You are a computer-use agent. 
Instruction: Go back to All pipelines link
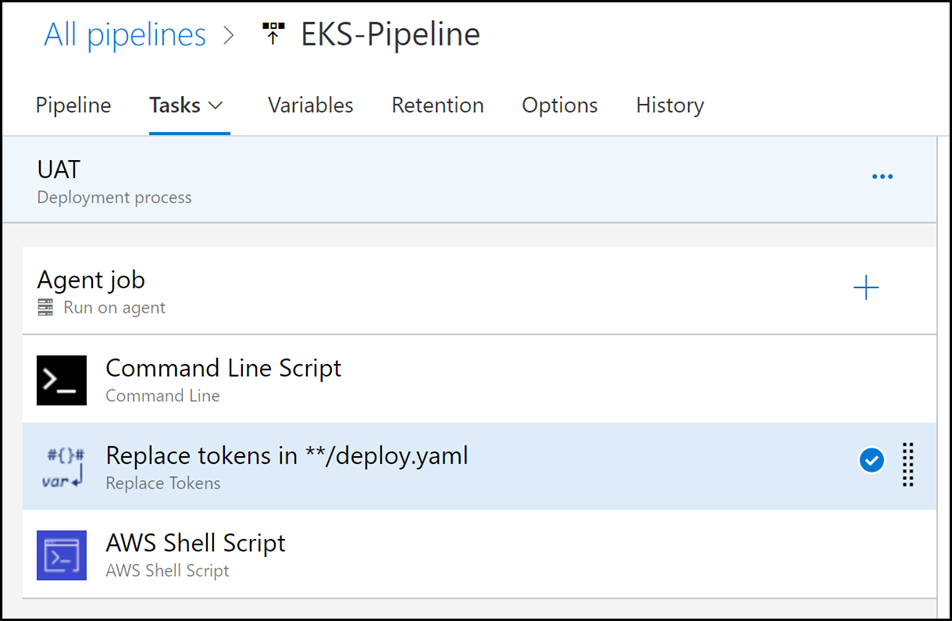pos(125,35)
